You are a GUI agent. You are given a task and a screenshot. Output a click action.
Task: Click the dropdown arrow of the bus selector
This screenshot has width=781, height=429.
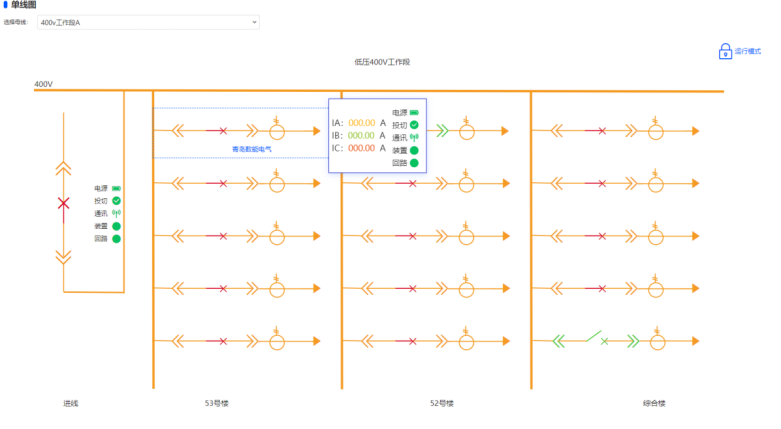tap(254, 21)
